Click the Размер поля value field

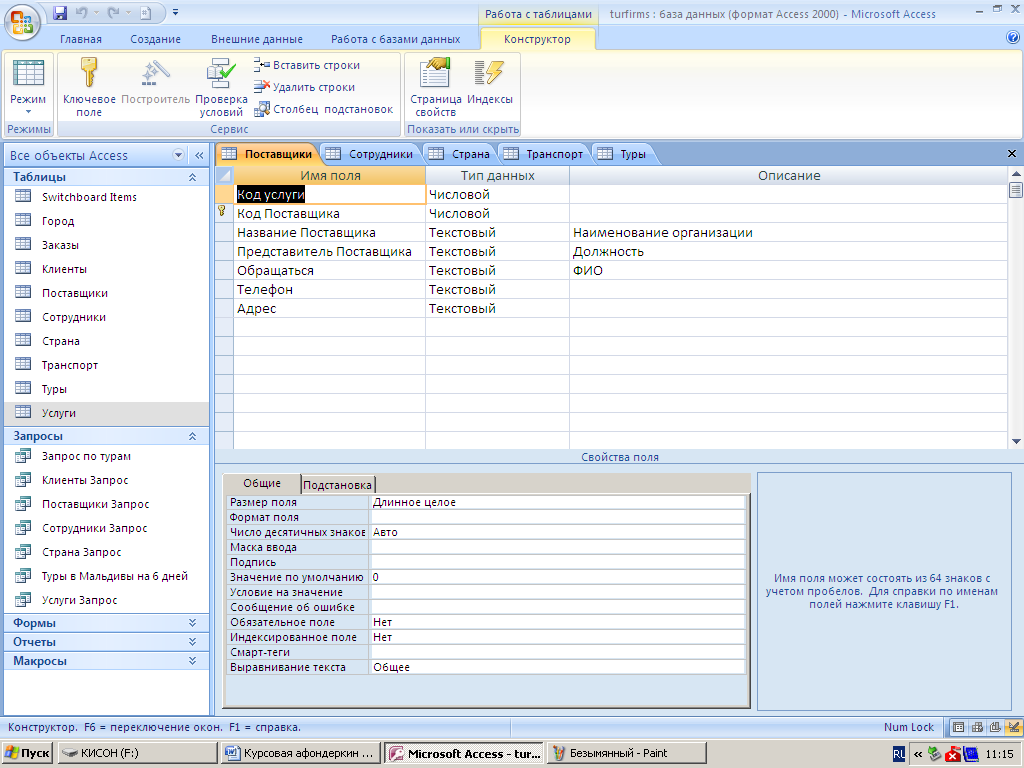click(557, 502)
